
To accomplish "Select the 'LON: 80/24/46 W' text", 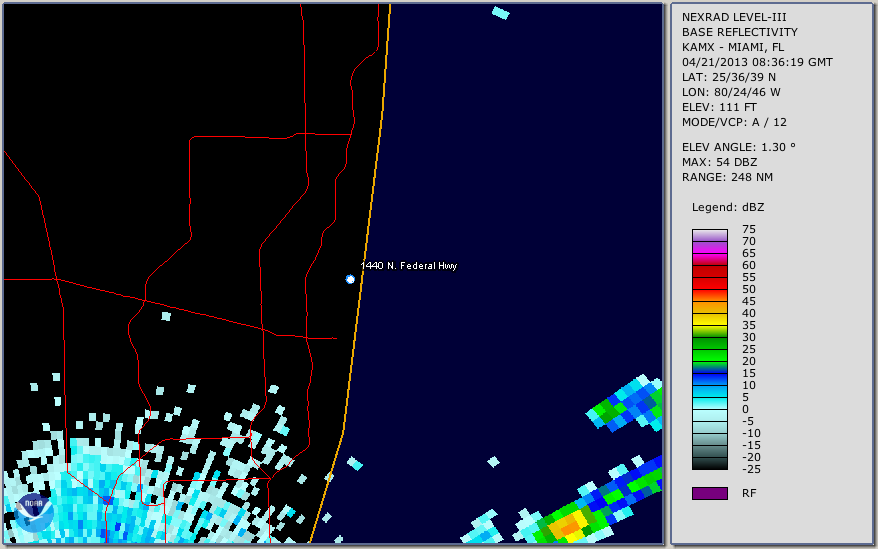I will click(x=731, y=92).
